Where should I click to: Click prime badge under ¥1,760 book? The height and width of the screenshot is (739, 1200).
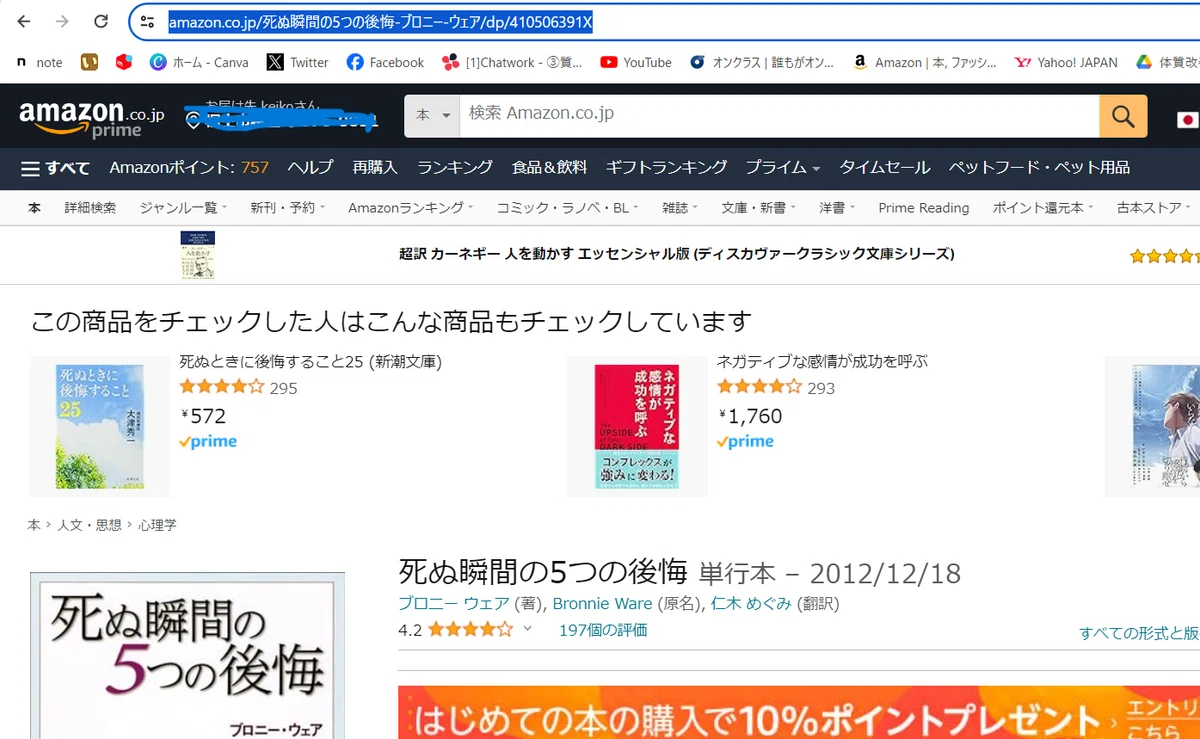(745, 442)
